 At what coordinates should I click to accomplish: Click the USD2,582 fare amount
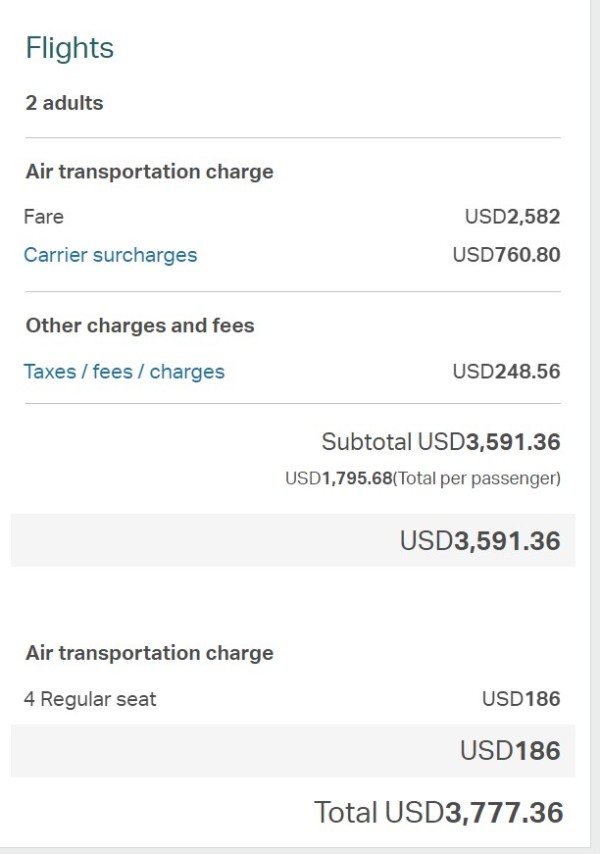pos(512,216)
